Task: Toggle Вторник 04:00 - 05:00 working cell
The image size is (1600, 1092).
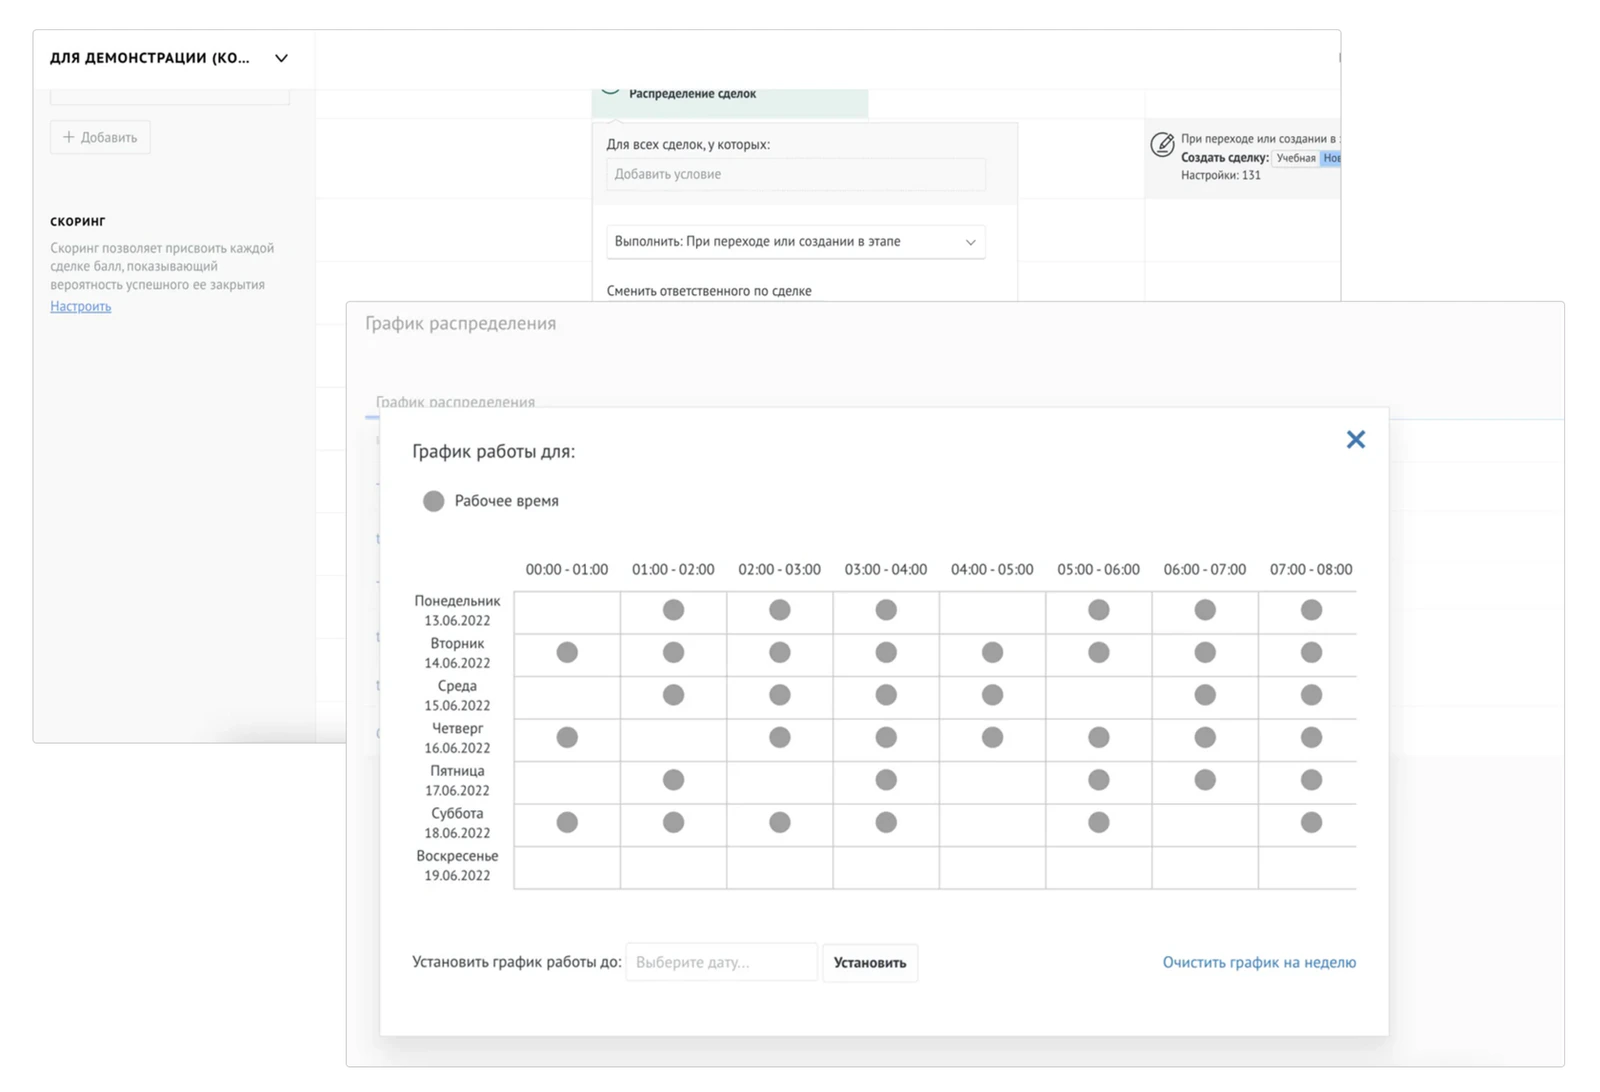Action: pos(992,652)
